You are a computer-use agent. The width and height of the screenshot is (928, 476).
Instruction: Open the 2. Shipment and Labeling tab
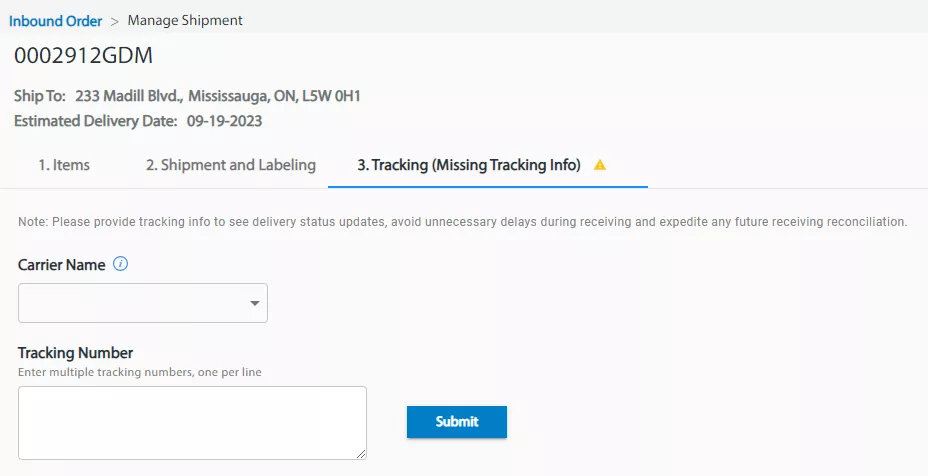pos(231,165)
